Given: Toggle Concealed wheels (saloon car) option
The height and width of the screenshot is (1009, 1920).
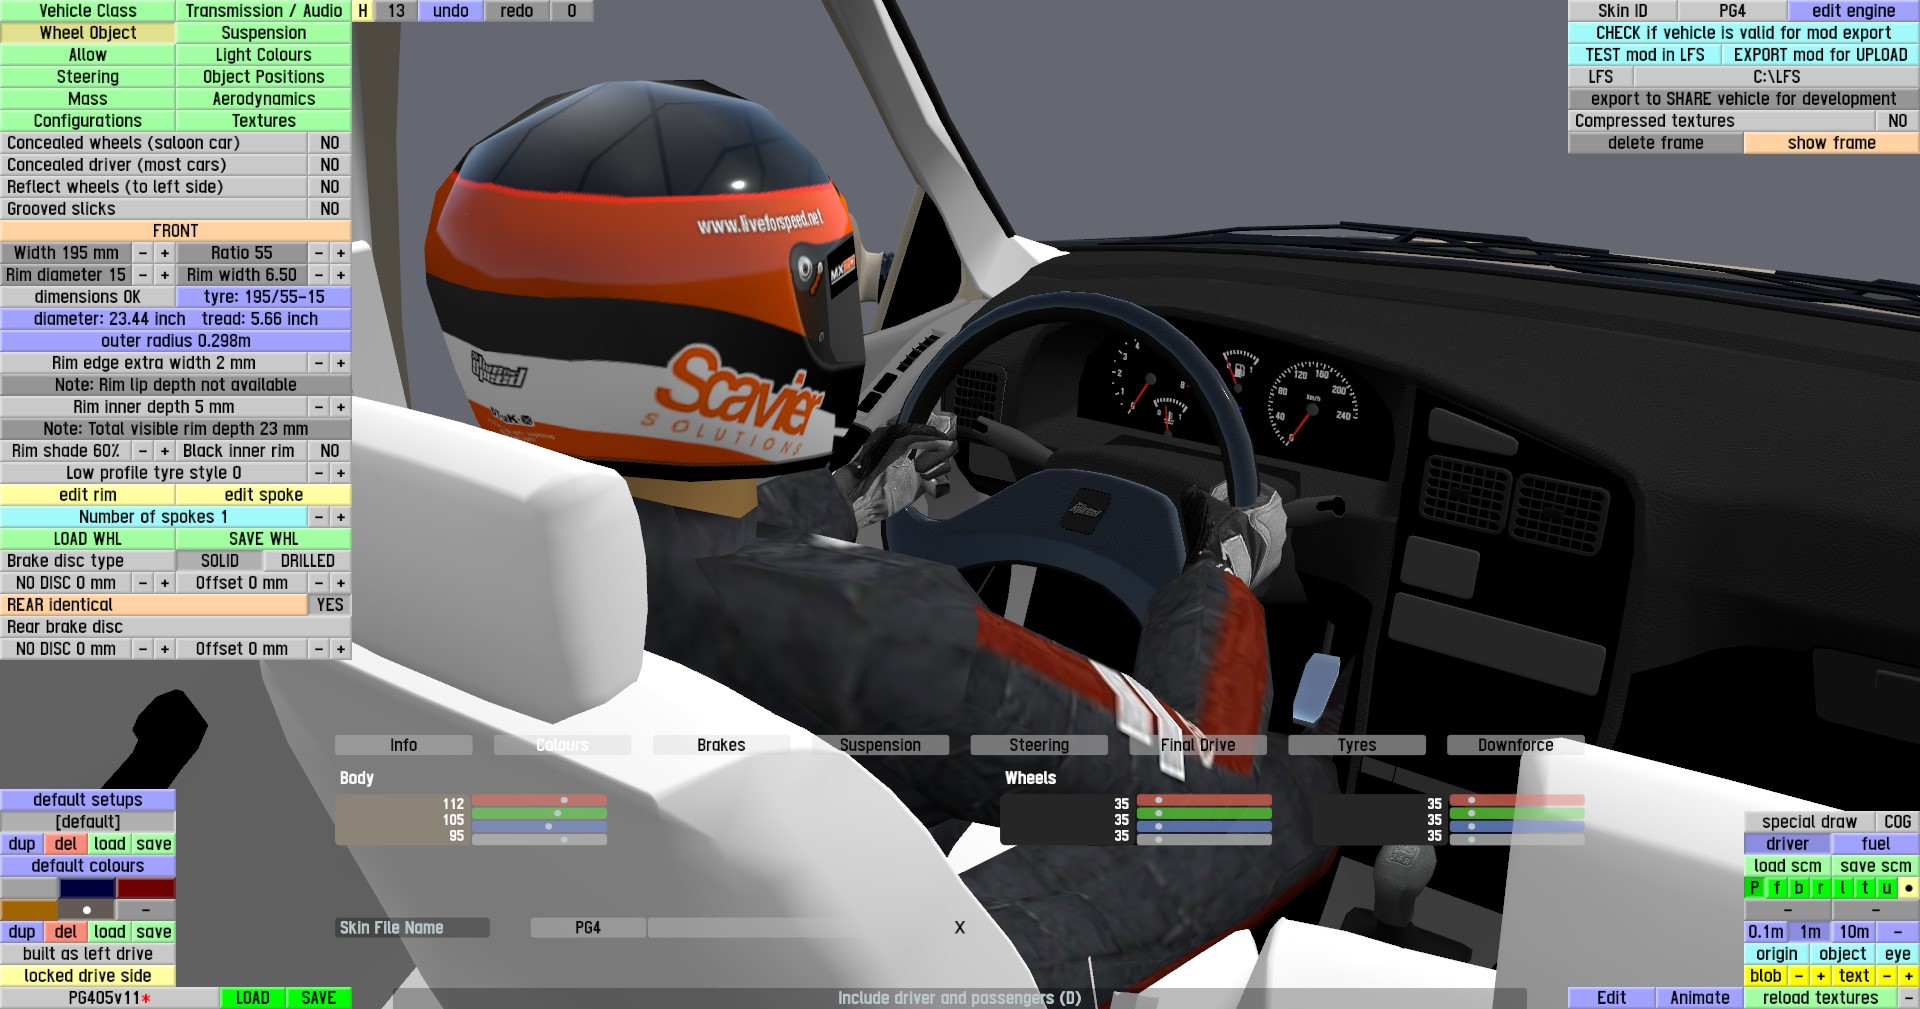Looking at the screenshot, I should 330,143.
